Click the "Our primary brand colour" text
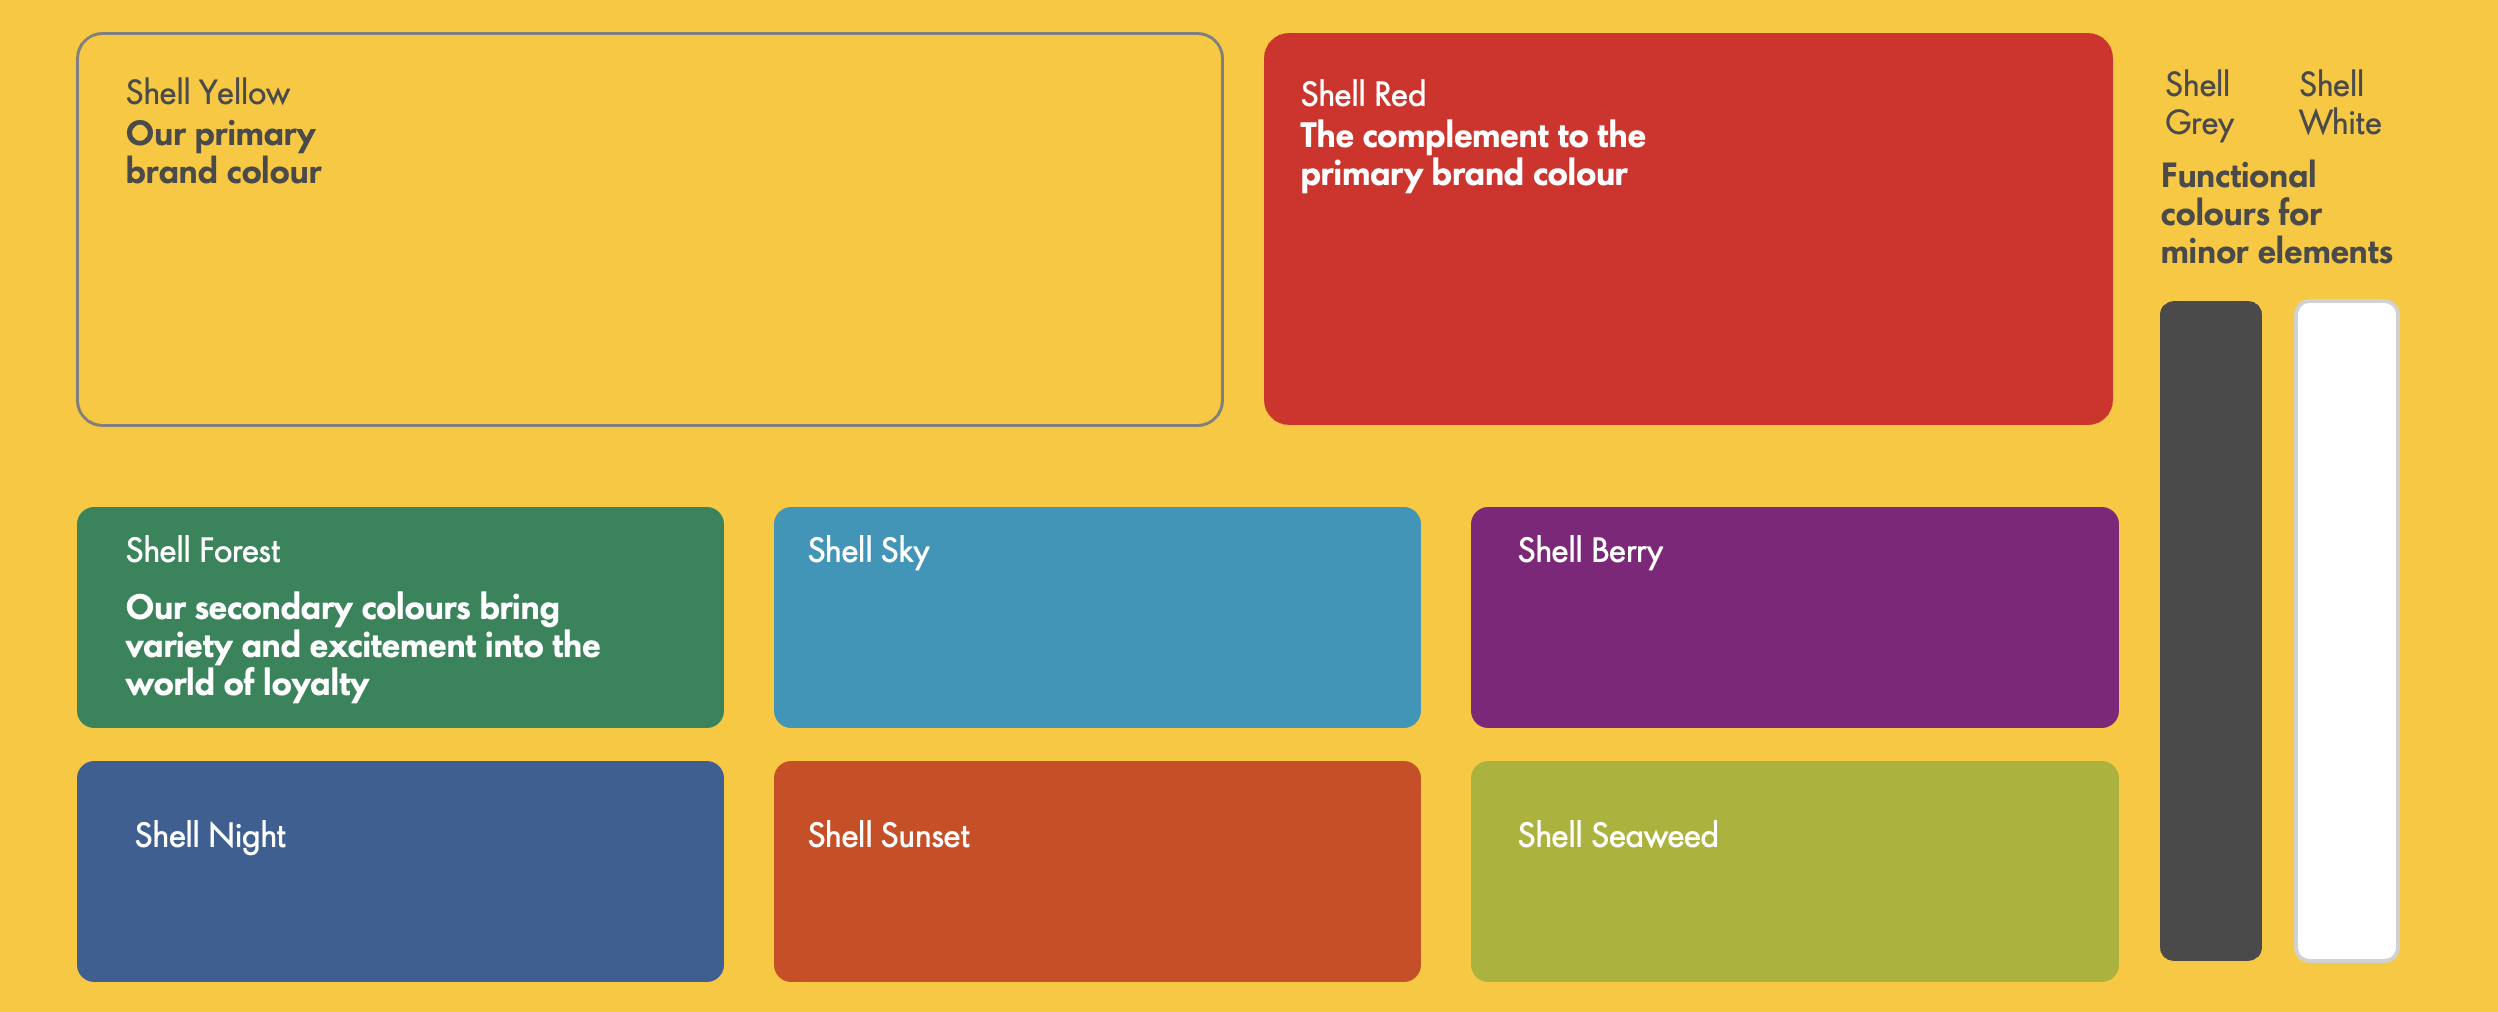 click(x=223, y=153)
